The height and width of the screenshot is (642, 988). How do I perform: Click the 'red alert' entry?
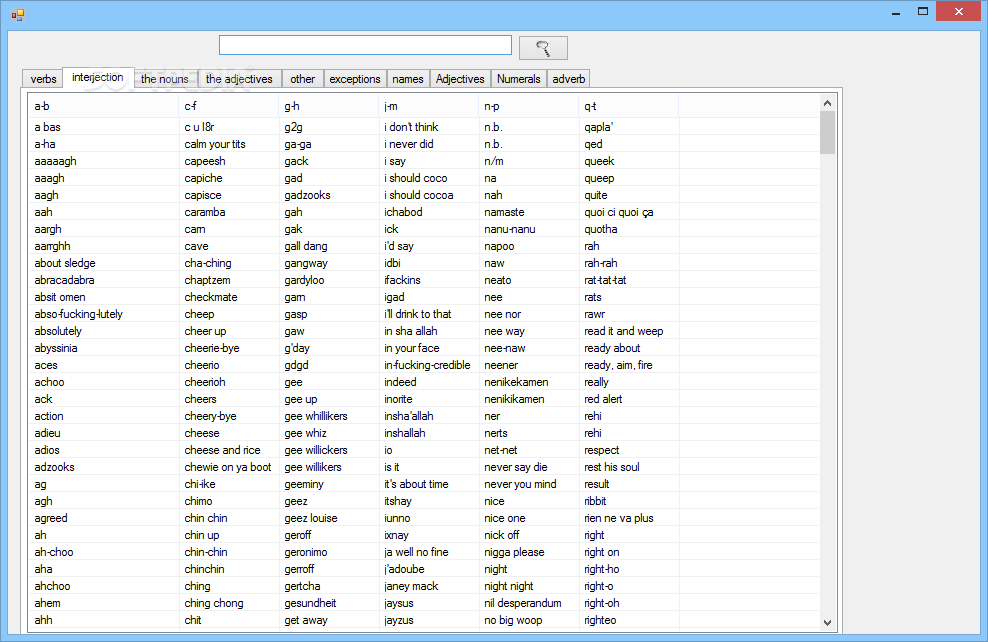tap(603, 399)
